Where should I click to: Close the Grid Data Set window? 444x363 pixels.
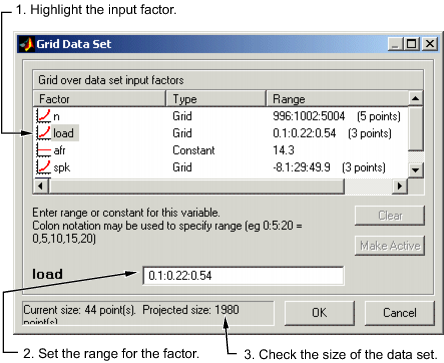click(430, 44)
